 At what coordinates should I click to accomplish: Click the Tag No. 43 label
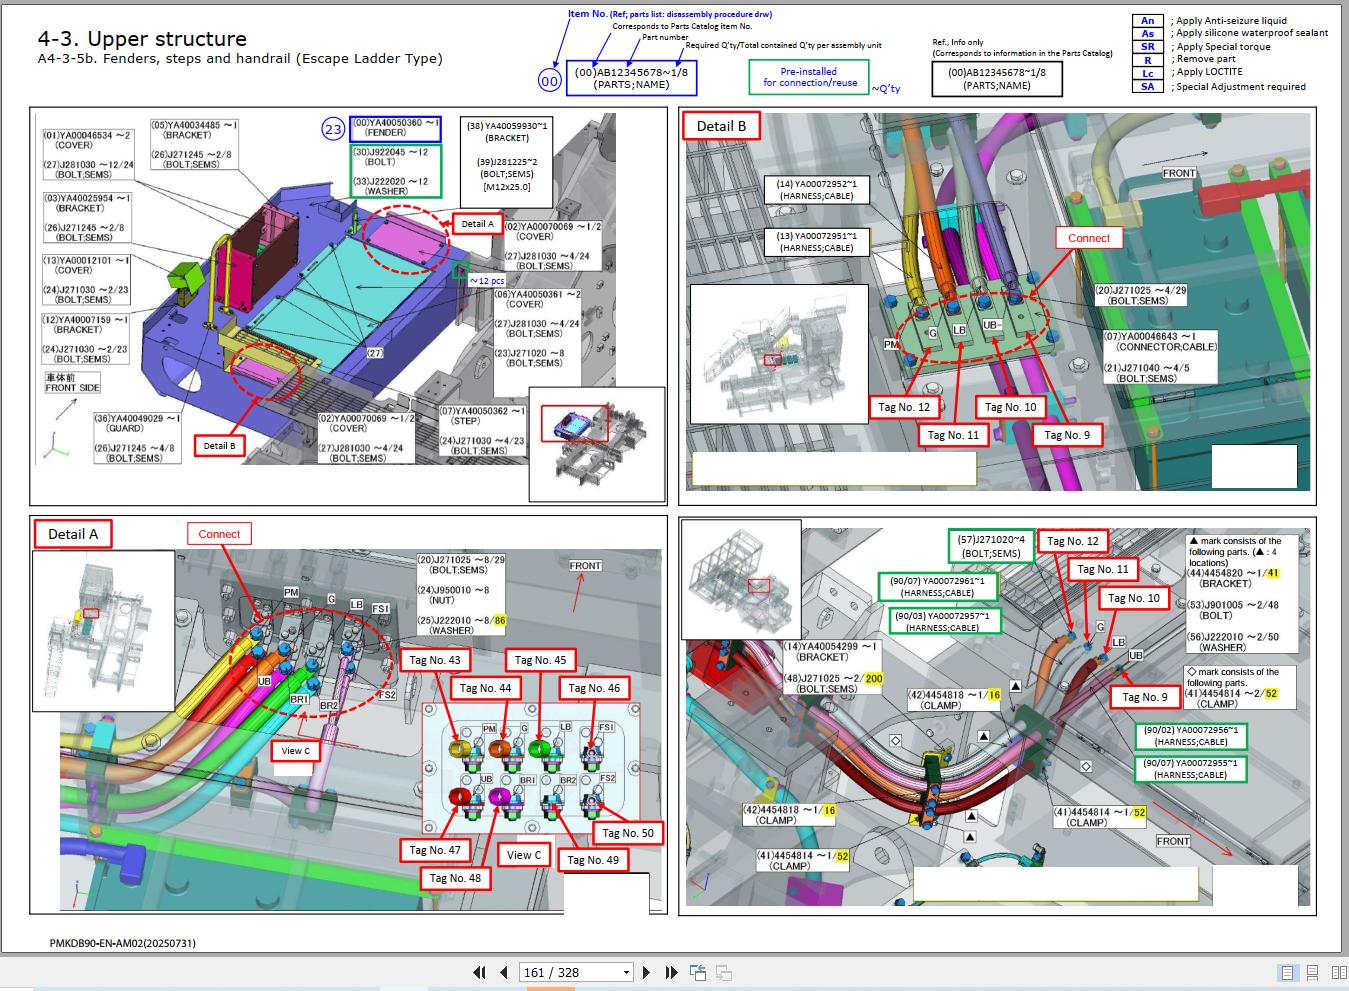(x=435, y=660)
